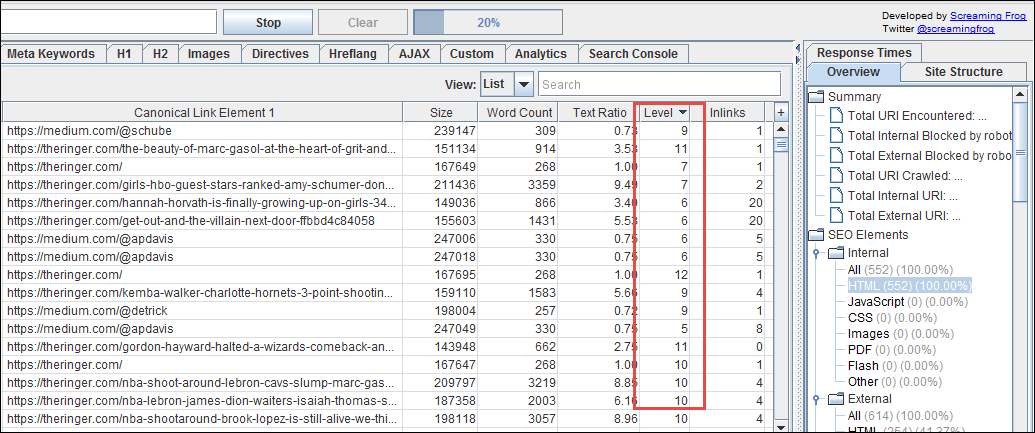Image resolution: width=1035 pixels, height=433 pixels.
Task: Sort by Text Ratio column header
Action: pos(599,113)
